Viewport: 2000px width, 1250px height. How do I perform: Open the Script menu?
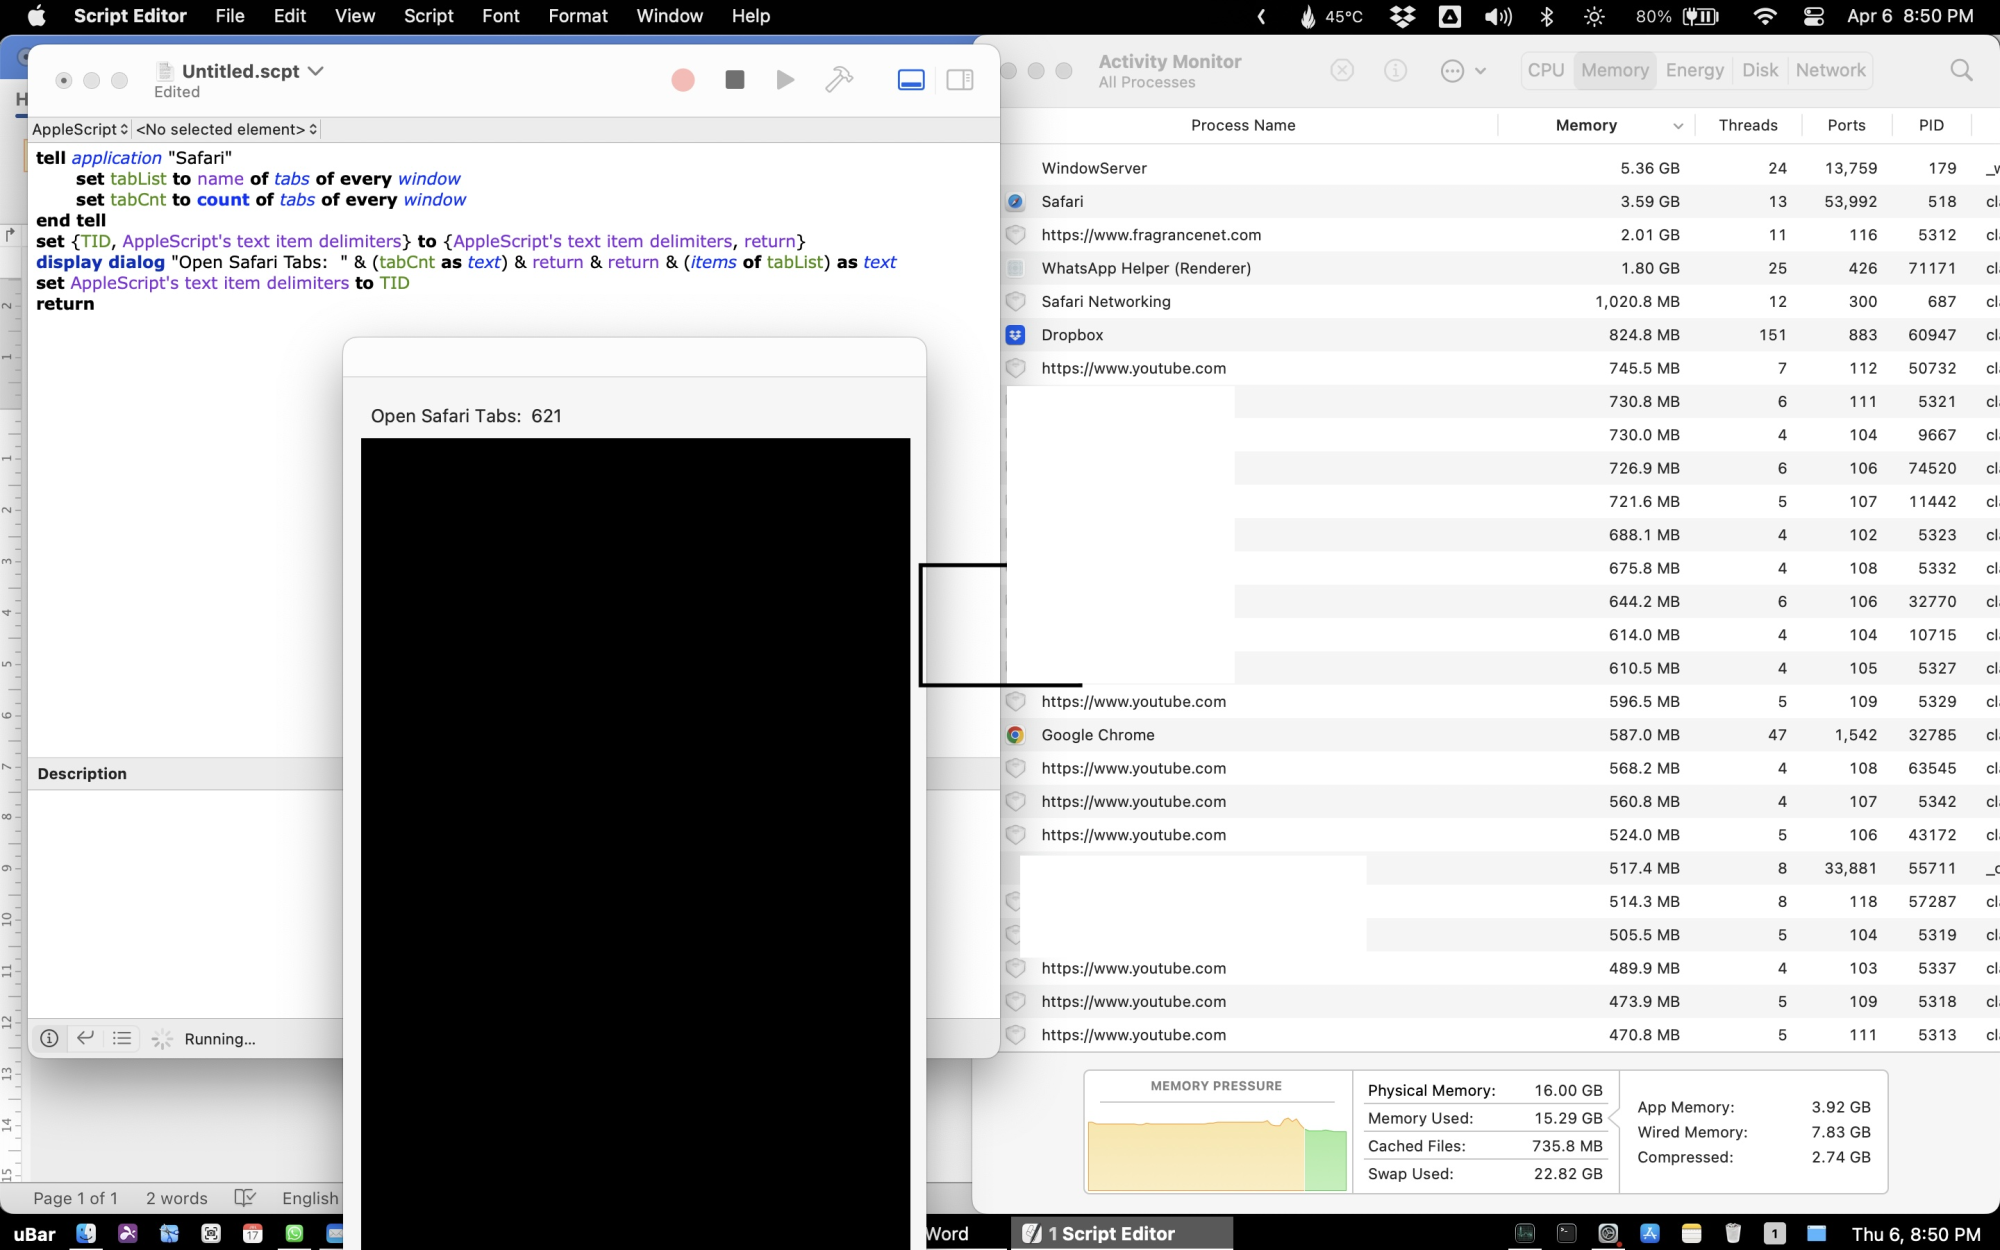(x=428, y=16)
